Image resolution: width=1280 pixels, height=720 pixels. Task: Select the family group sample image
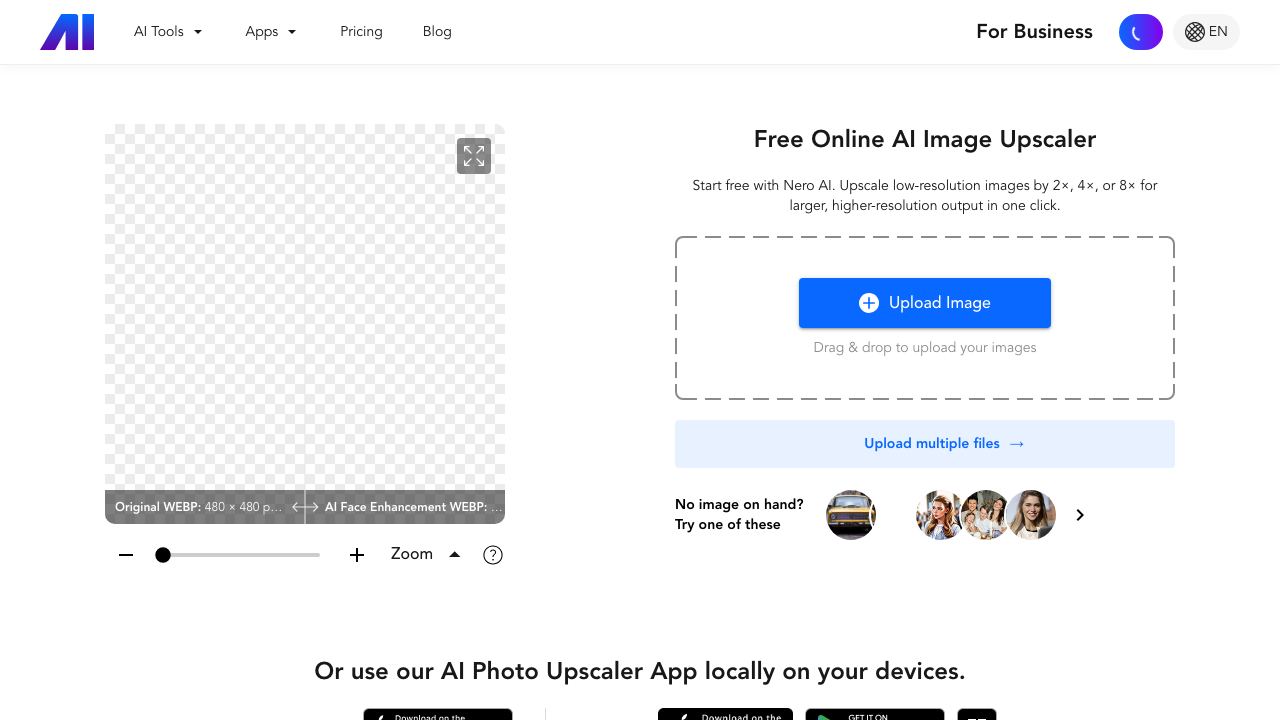[x=984, y=515]
